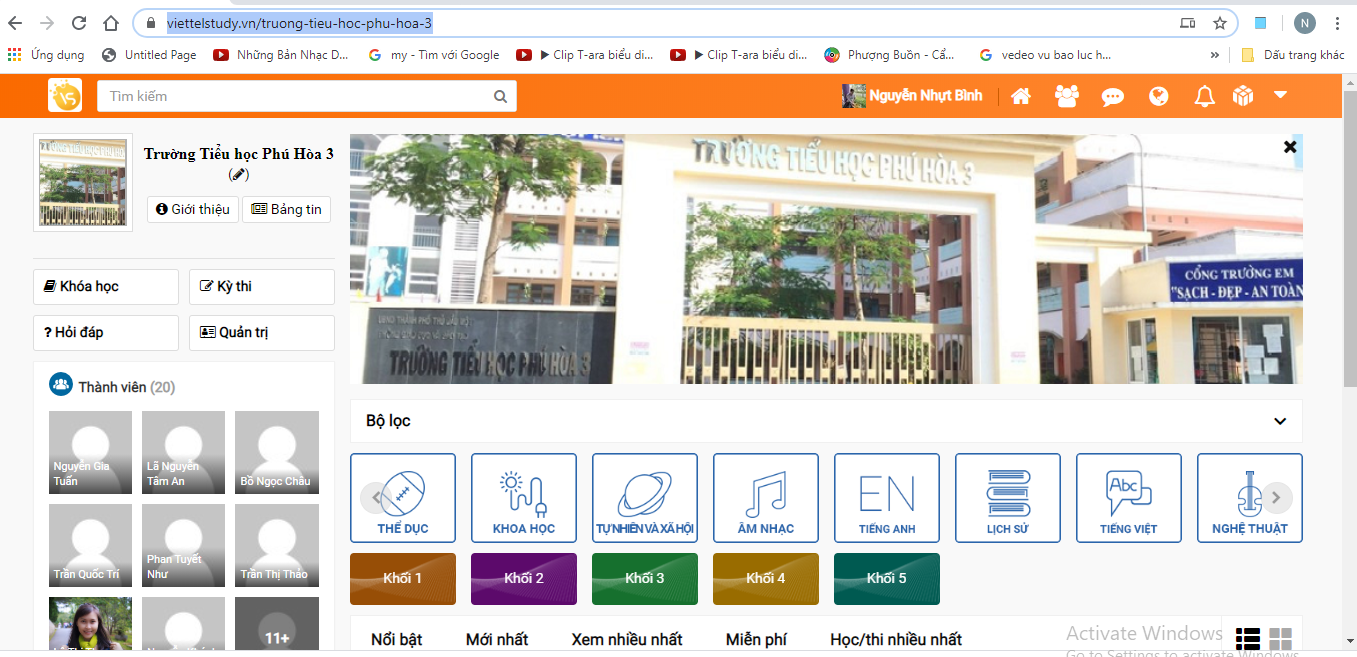Switch to list view layout
This screenshot has height=657, width=1357.
point(1248,639)
